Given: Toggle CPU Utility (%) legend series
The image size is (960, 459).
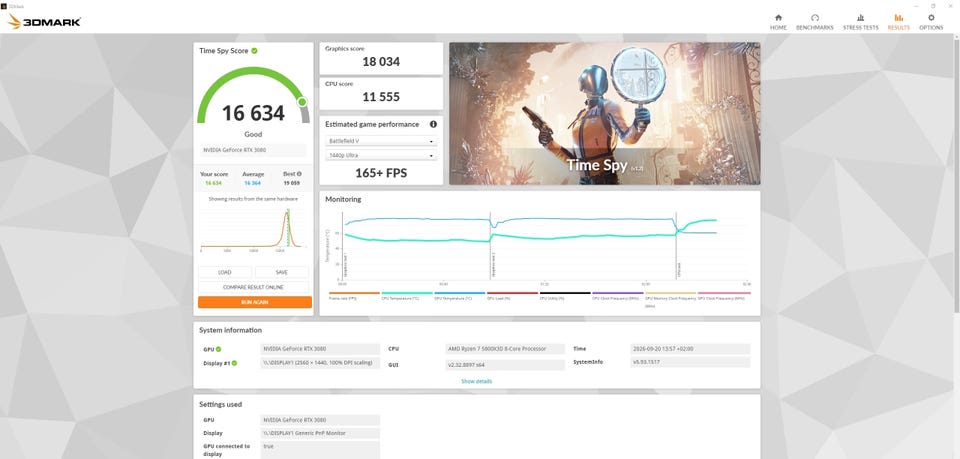Looking at the screenshot, I should click(564, 296).
